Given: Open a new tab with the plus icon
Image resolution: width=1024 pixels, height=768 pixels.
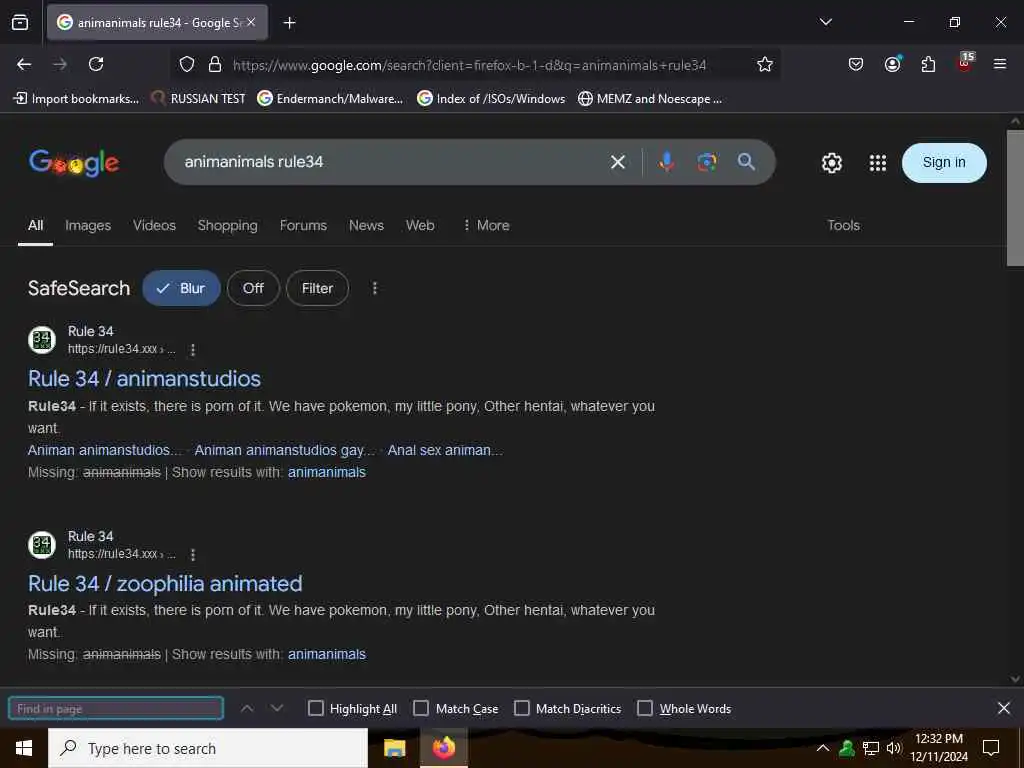Looking at the screenshot, I should (289, 23).
